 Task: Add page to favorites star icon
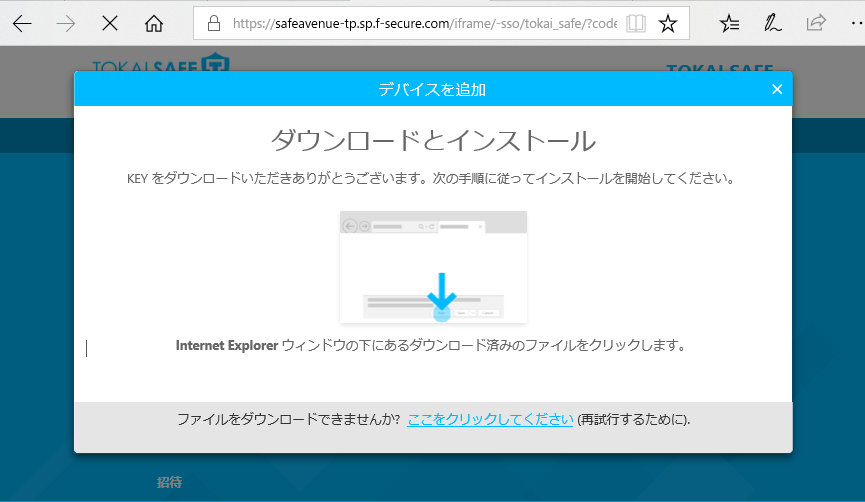click(668, 24)
